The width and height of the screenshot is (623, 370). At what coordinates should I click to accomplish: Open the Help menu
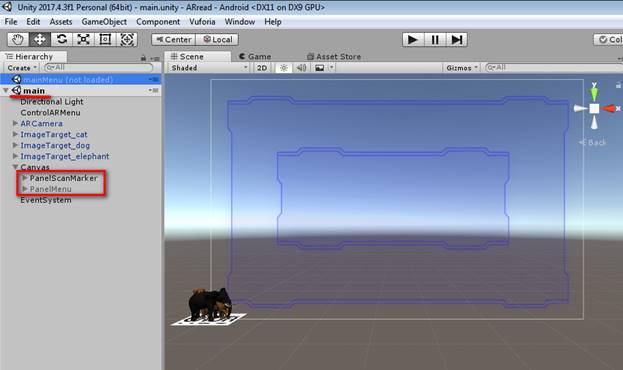(x=273, y=22)
